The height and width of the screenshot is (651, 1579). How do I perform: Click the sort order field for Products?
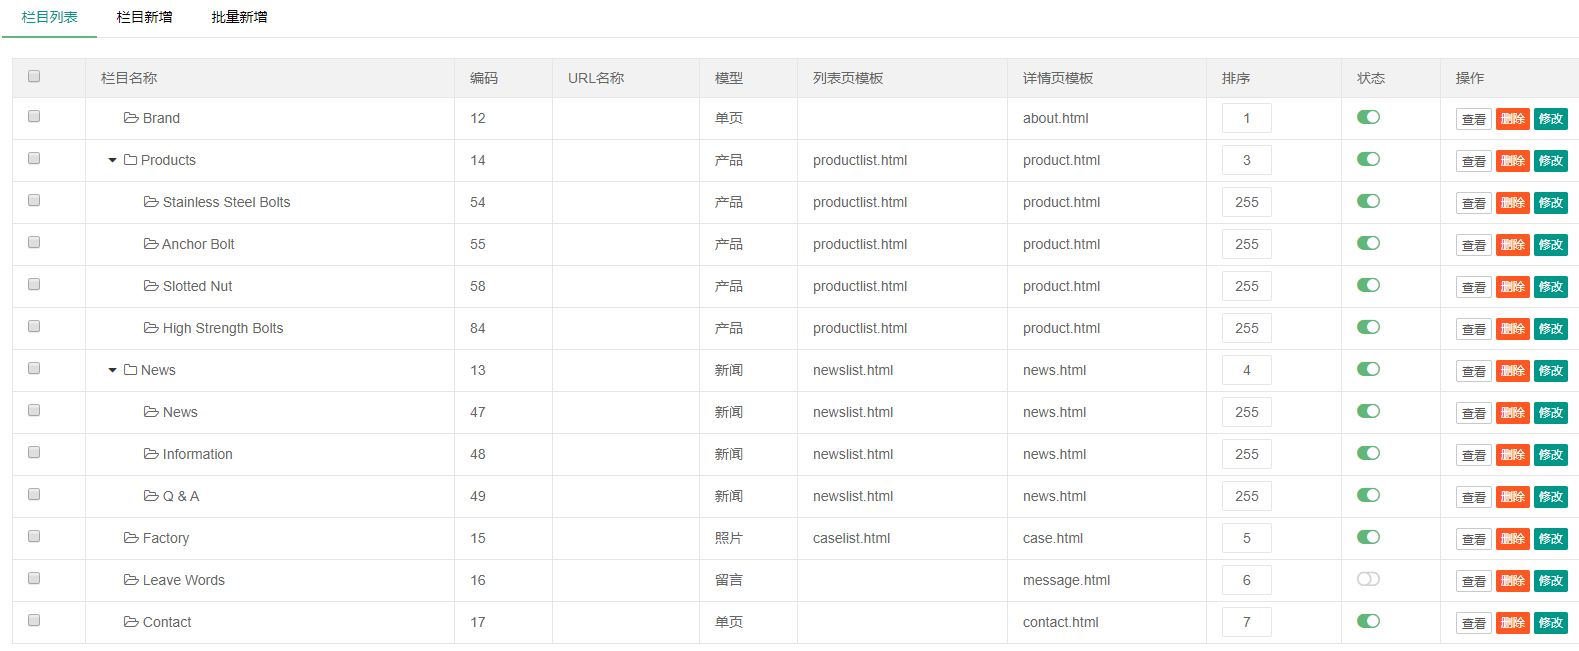[x=1246, y=160]
